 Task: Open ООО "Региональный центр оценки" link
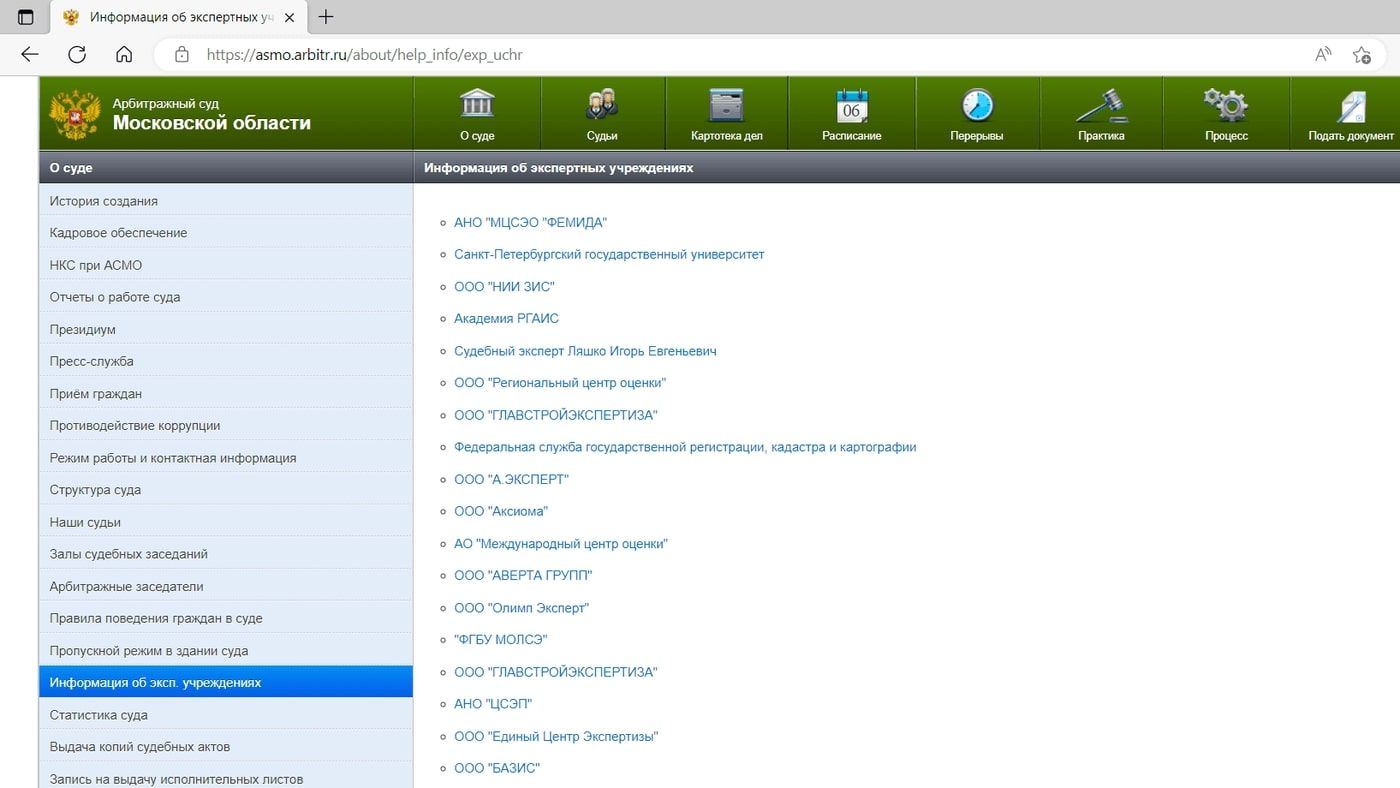[560, 383]
